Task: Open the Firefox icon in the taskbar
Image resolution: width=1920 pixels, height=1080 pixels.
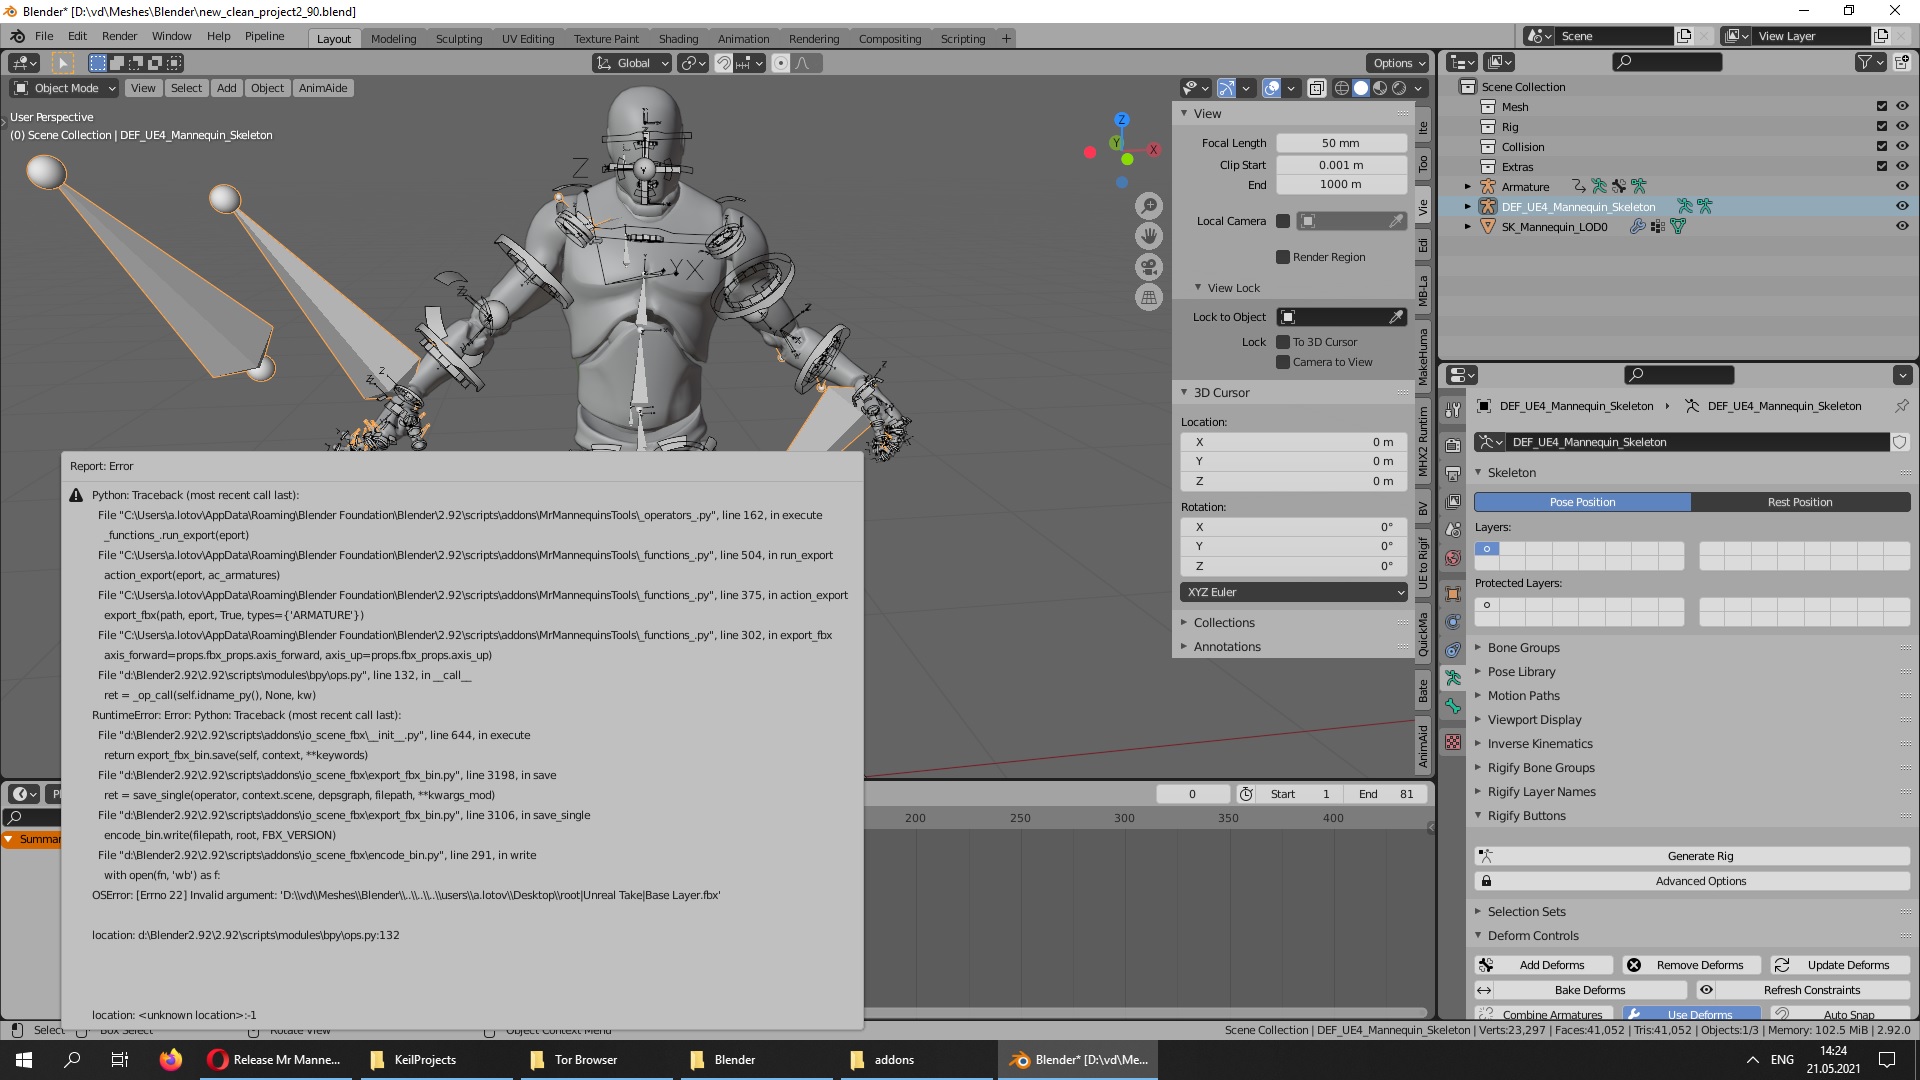Action: [x=171, y=1060]
